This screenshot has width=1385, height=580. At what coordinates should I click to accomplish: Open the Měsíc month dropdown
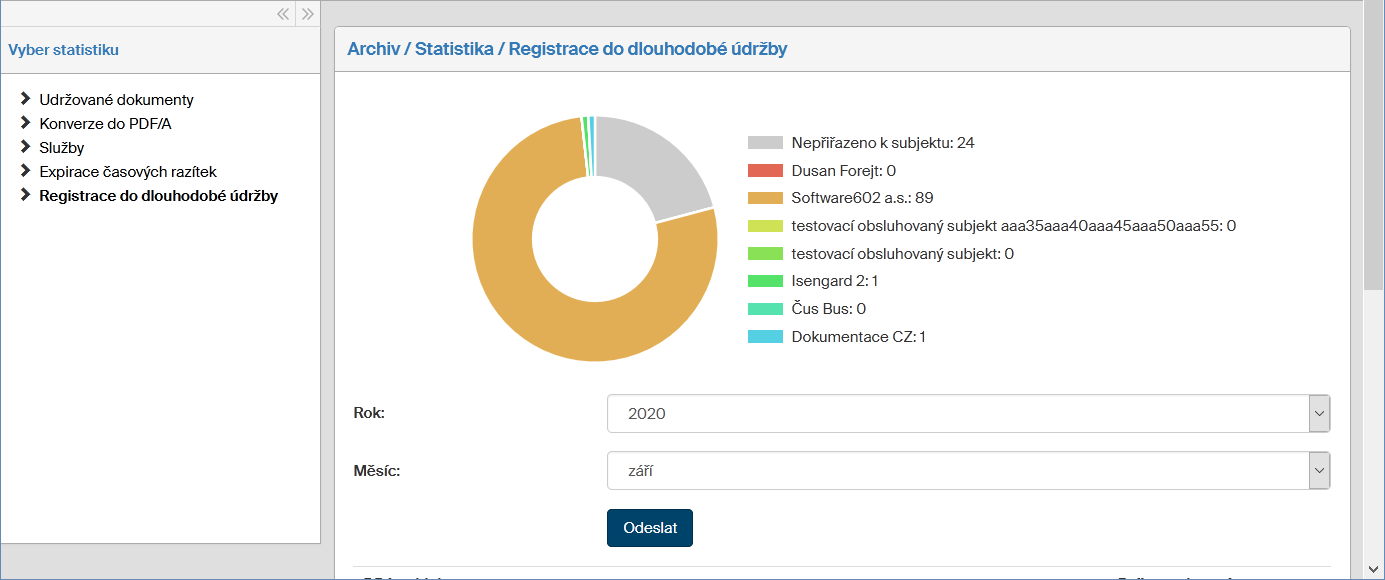coord(968,470)
